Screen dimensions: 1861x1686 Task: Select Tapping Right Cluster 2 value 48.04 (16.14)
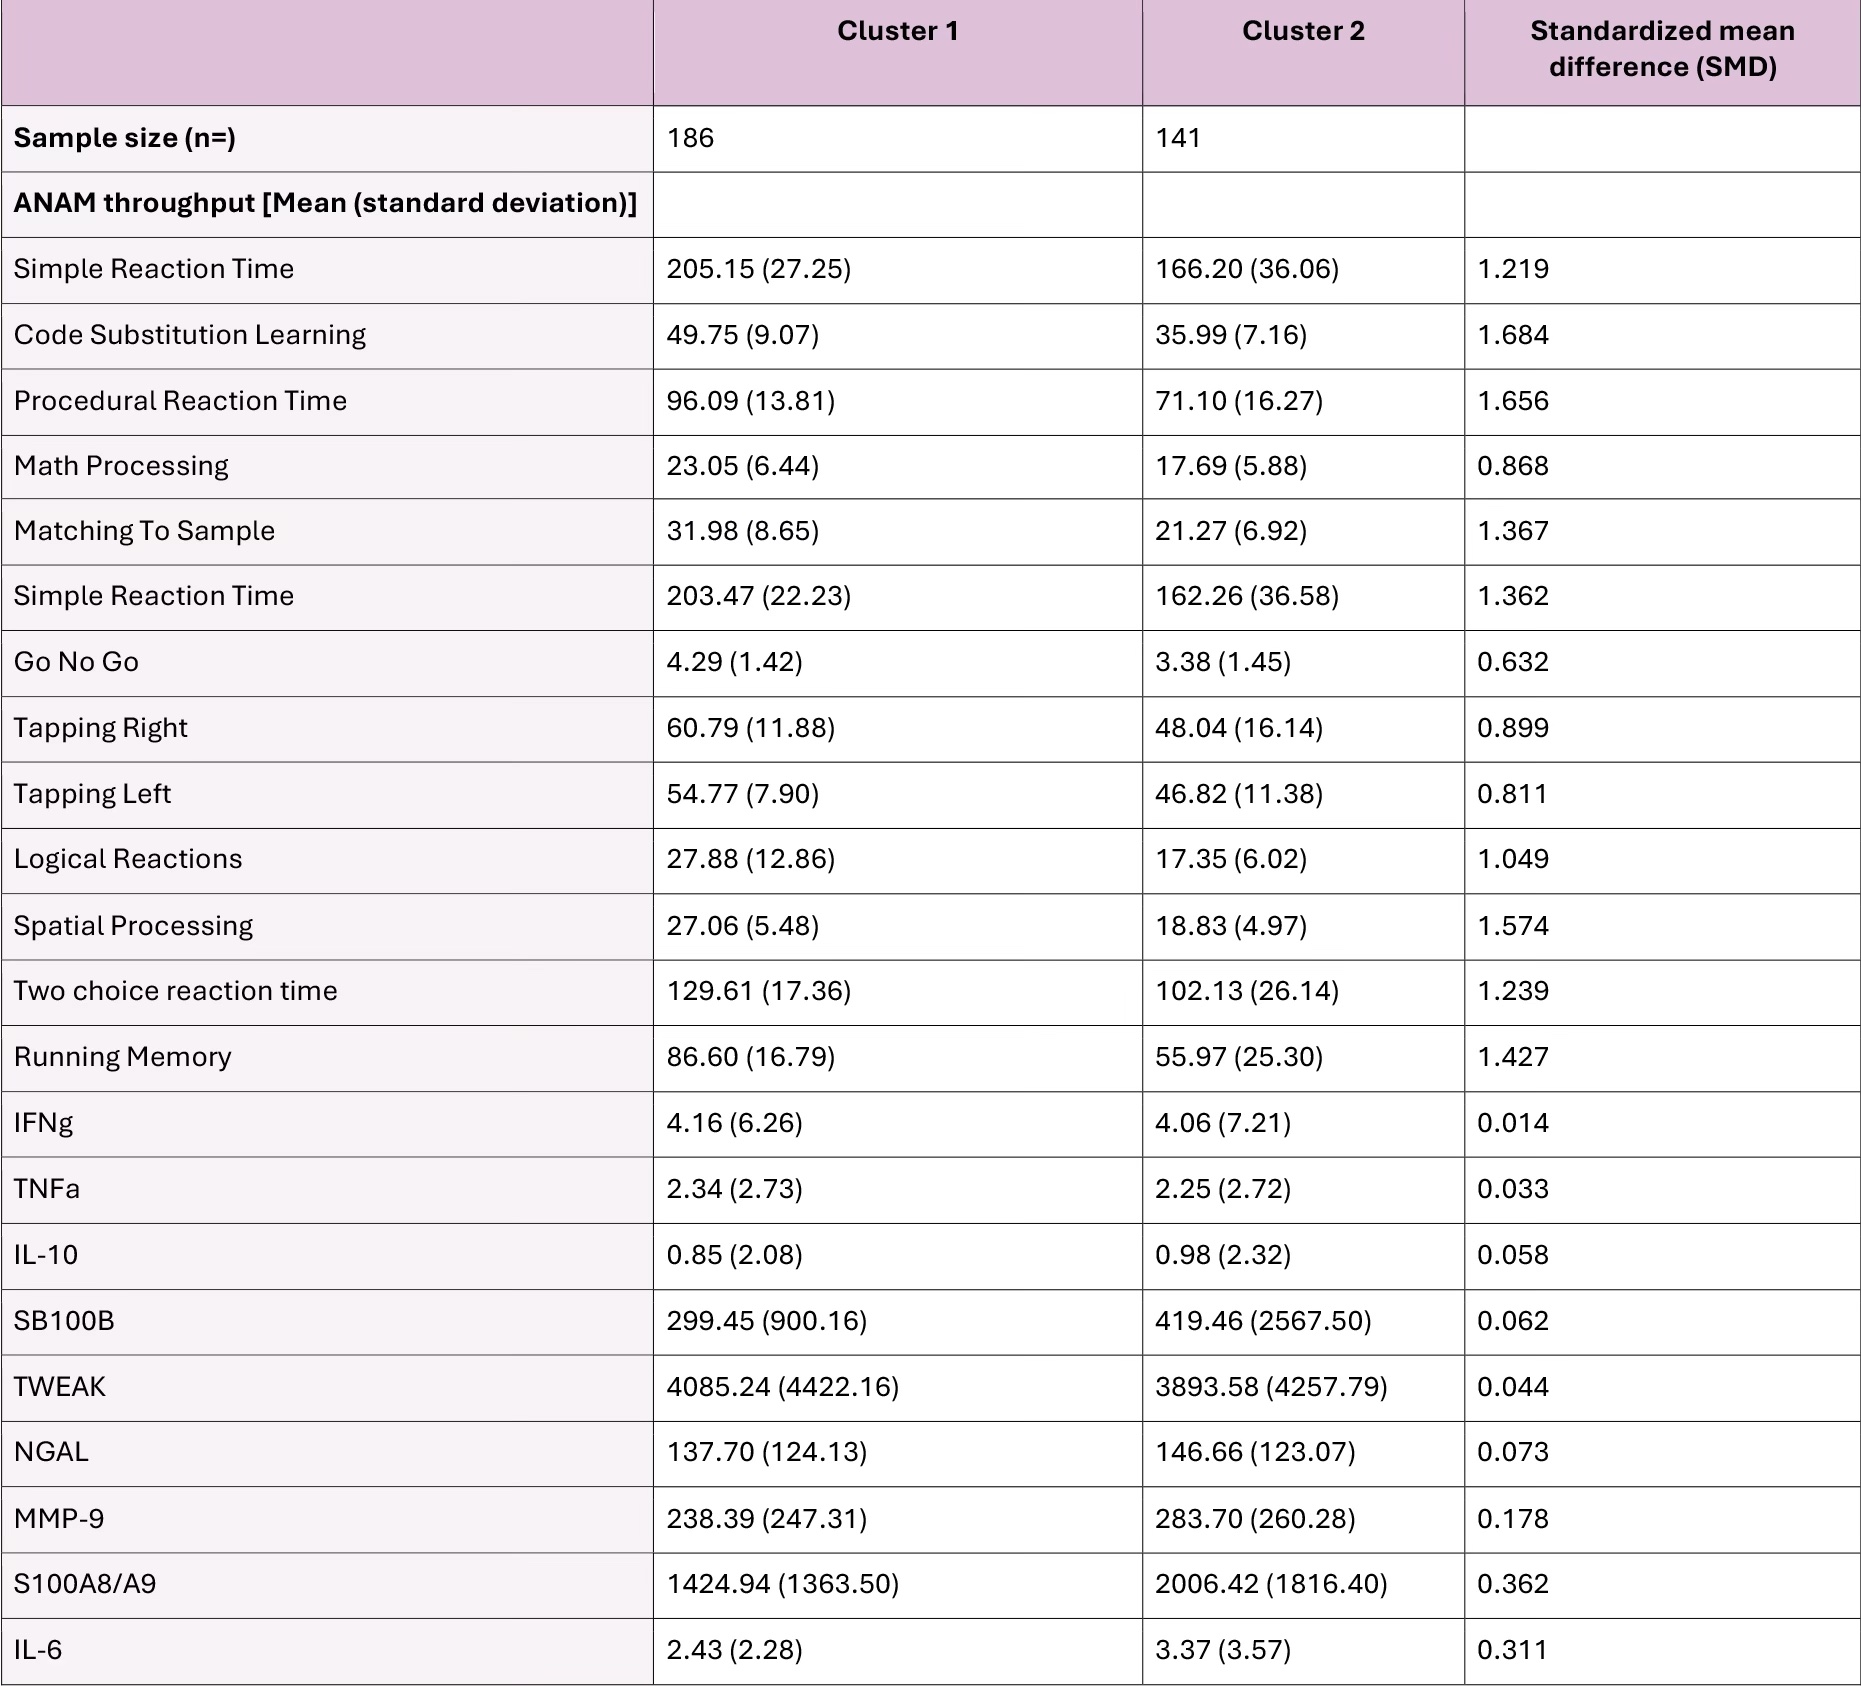coord(1238,728)
